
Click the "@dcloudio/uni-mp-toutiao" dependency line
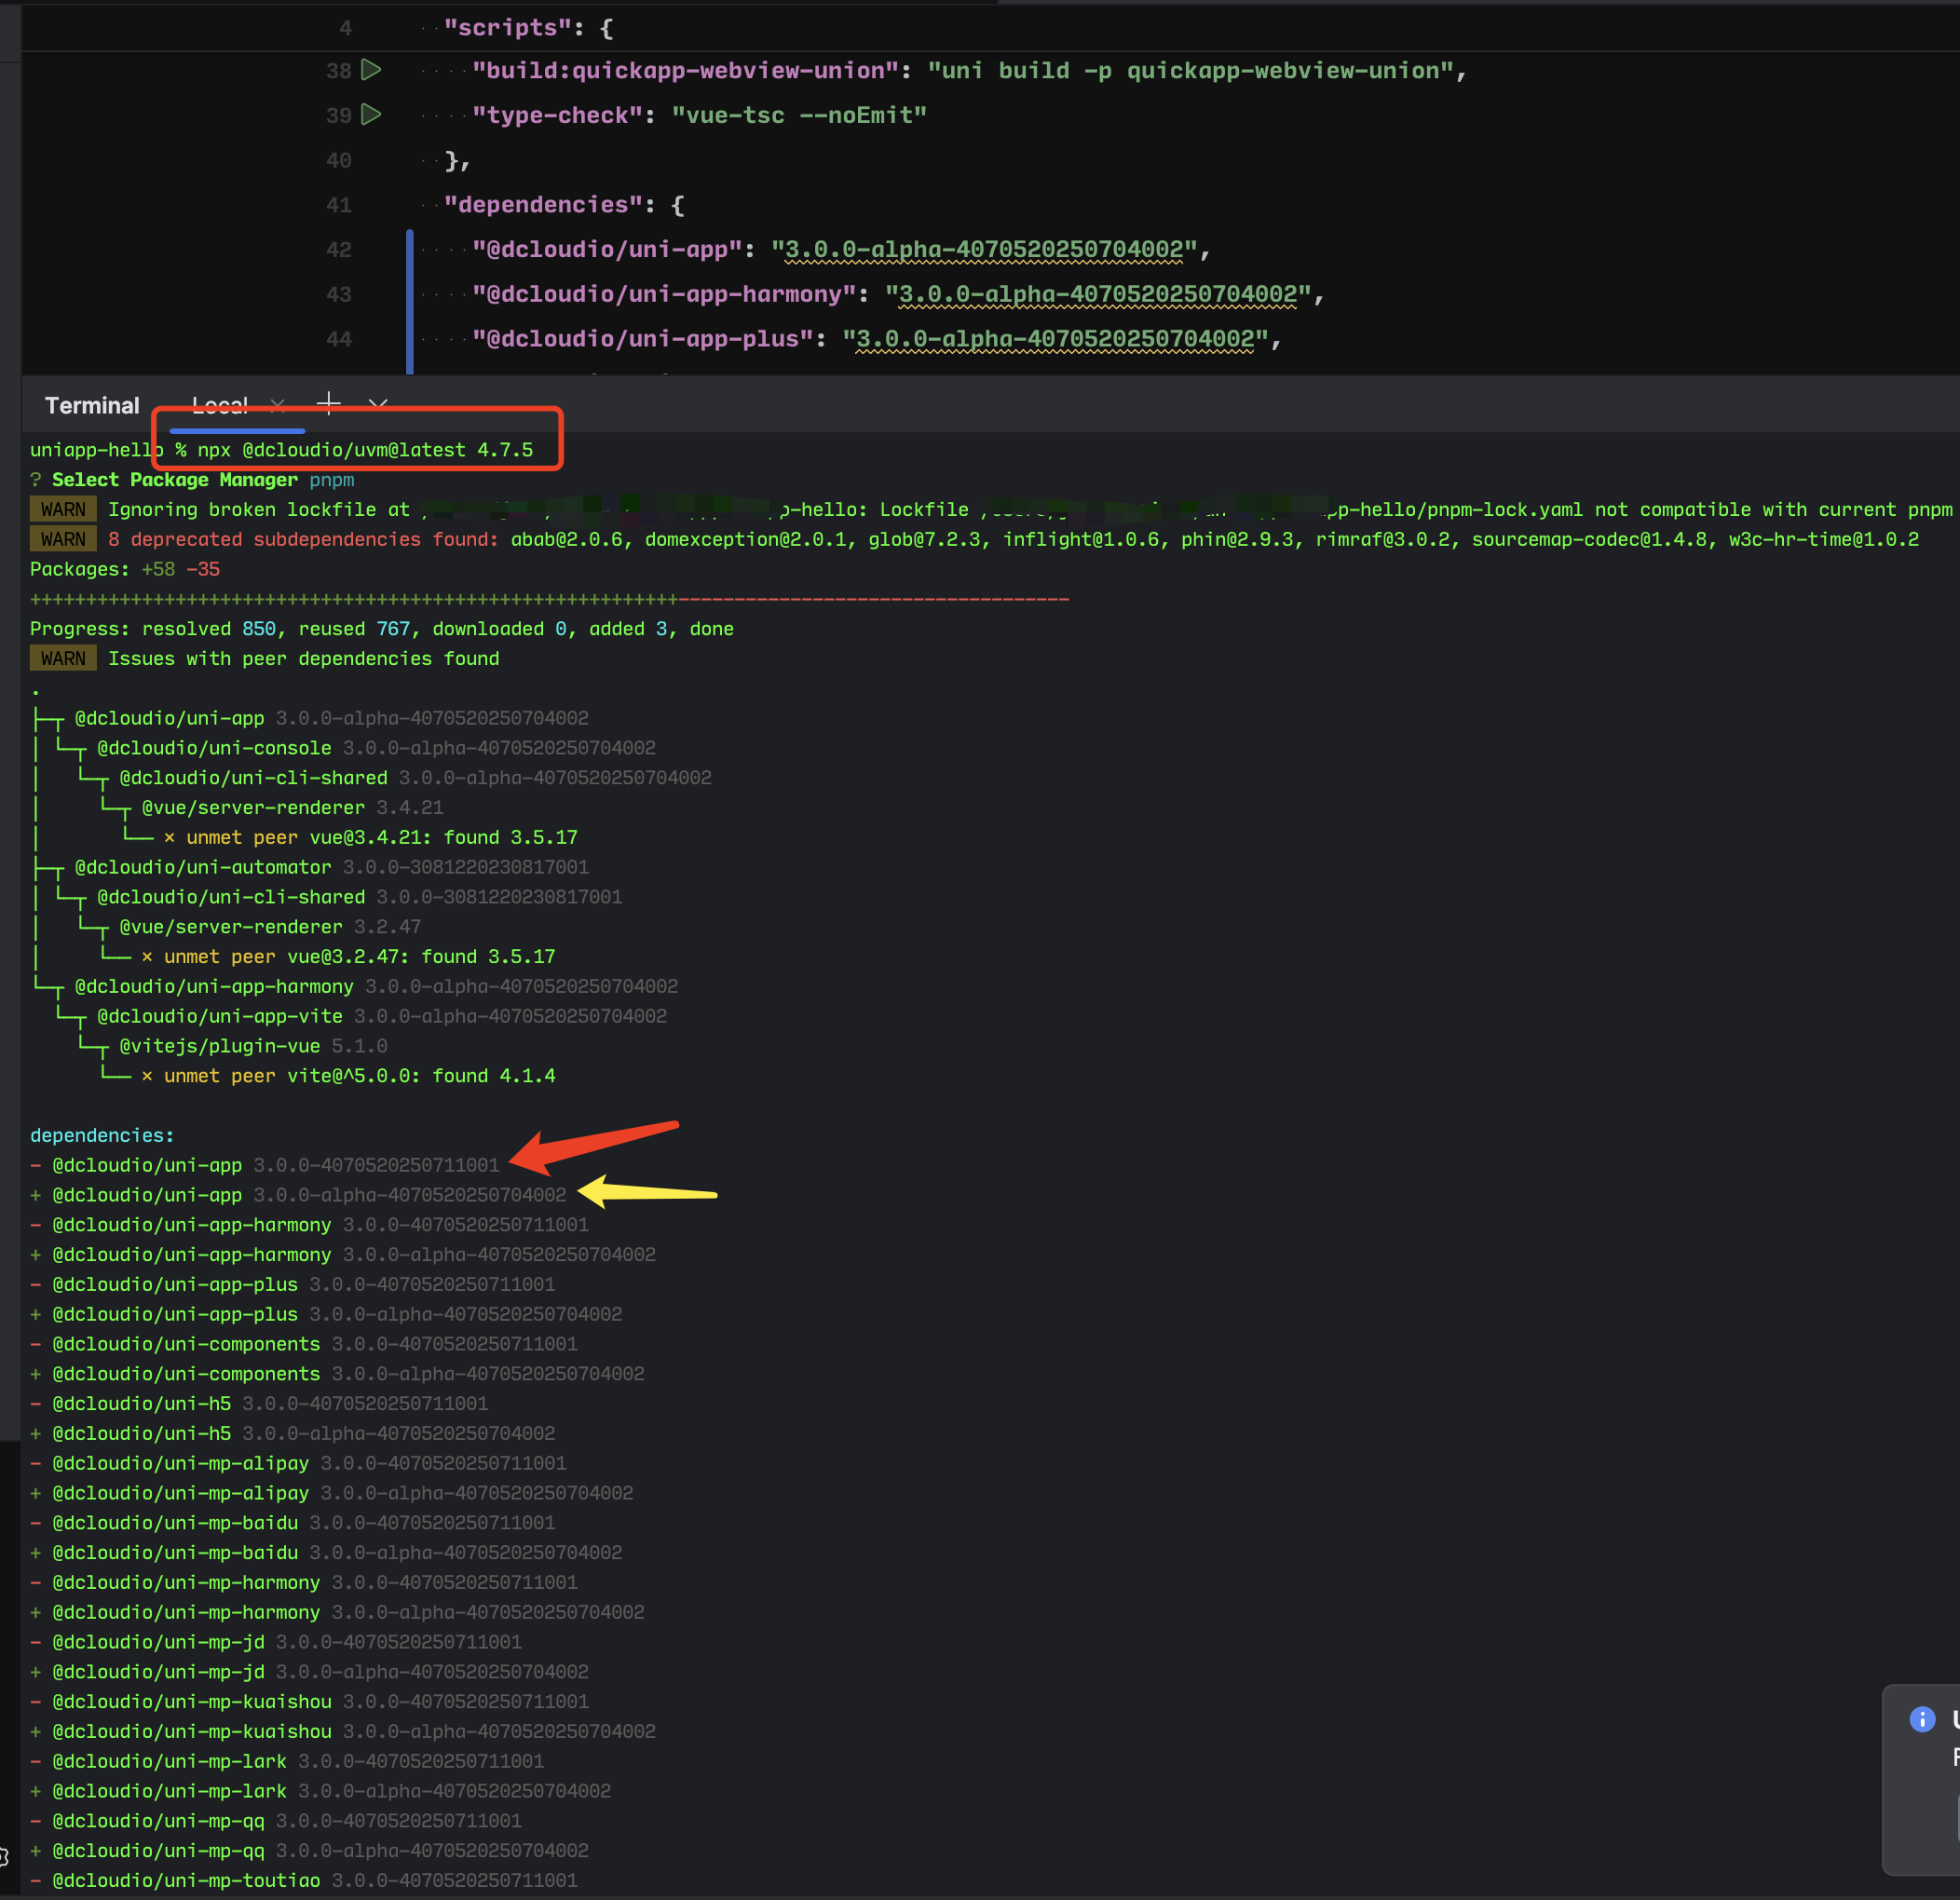pos(304,1882)
